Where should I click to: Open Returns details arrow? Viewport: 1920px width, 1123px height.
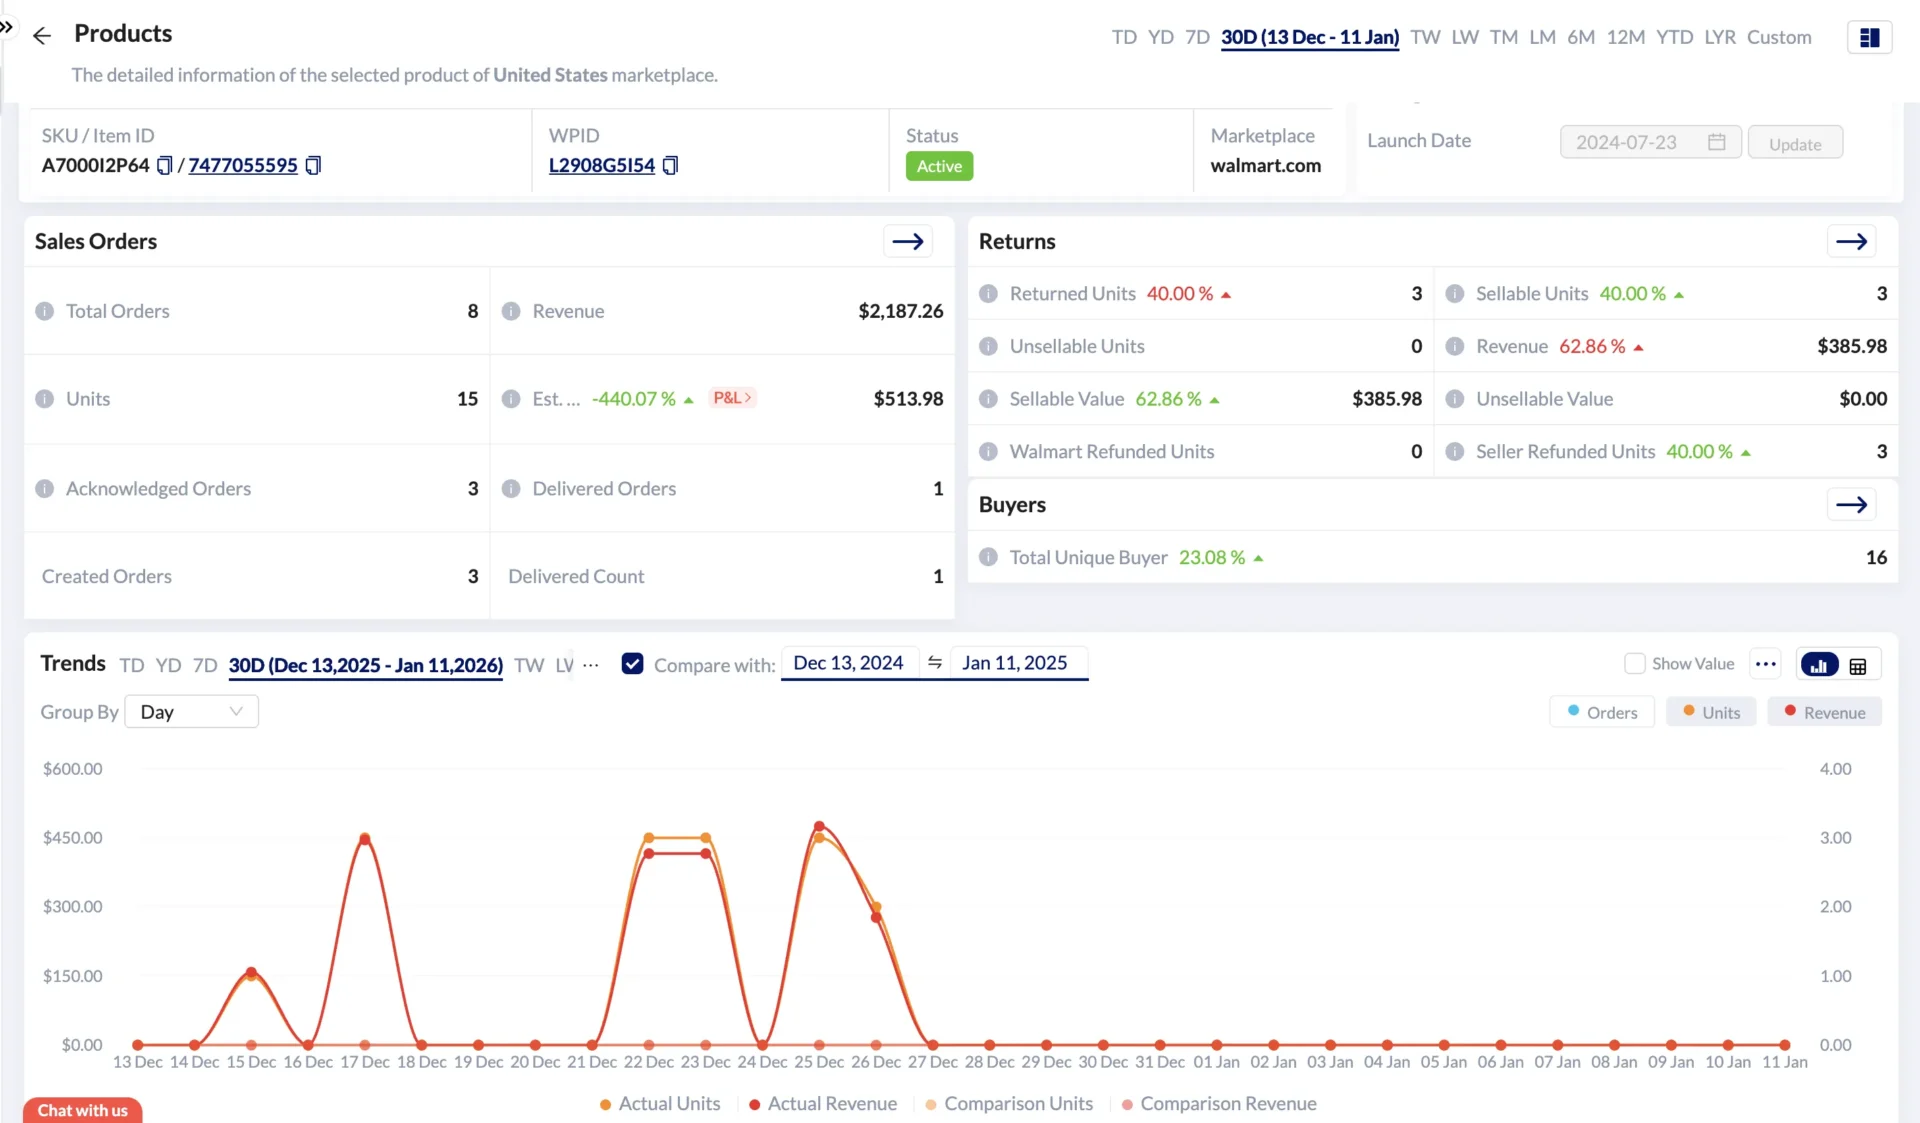[1851, 241]
